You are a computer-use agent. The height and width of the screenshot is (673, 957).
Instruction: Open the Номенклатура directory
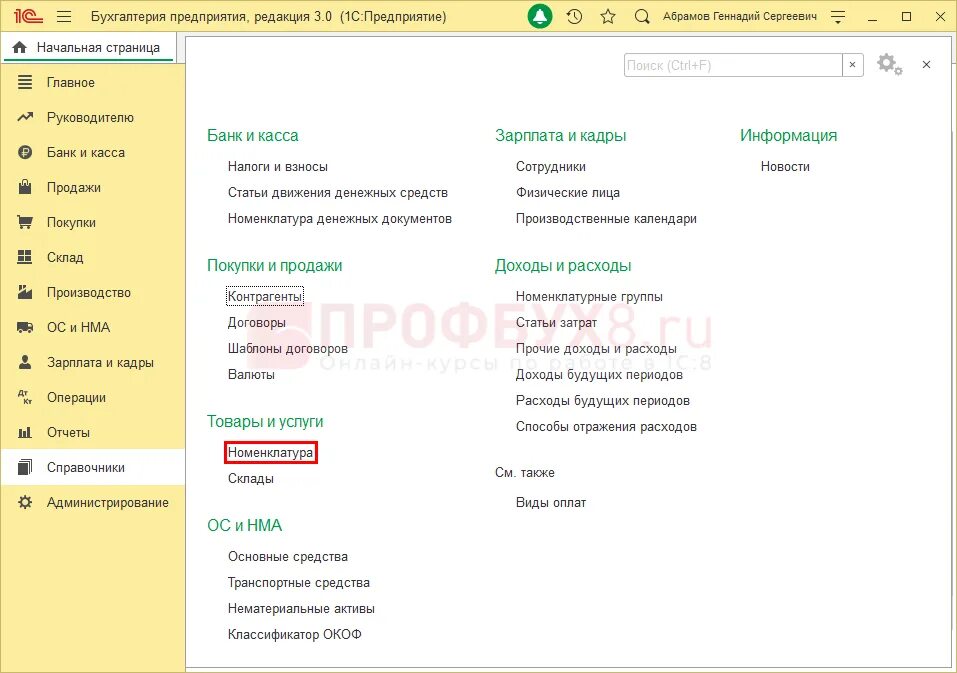pos(271,453)
